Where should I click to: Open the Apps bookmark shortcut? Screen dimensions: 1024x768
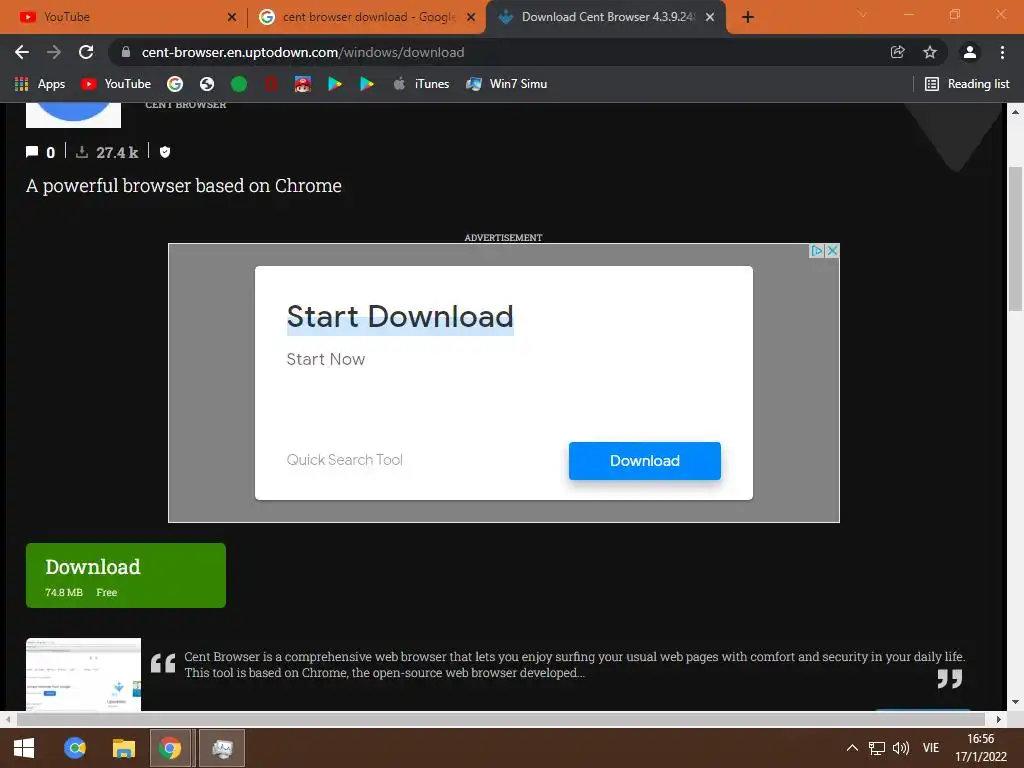point(40,84)
